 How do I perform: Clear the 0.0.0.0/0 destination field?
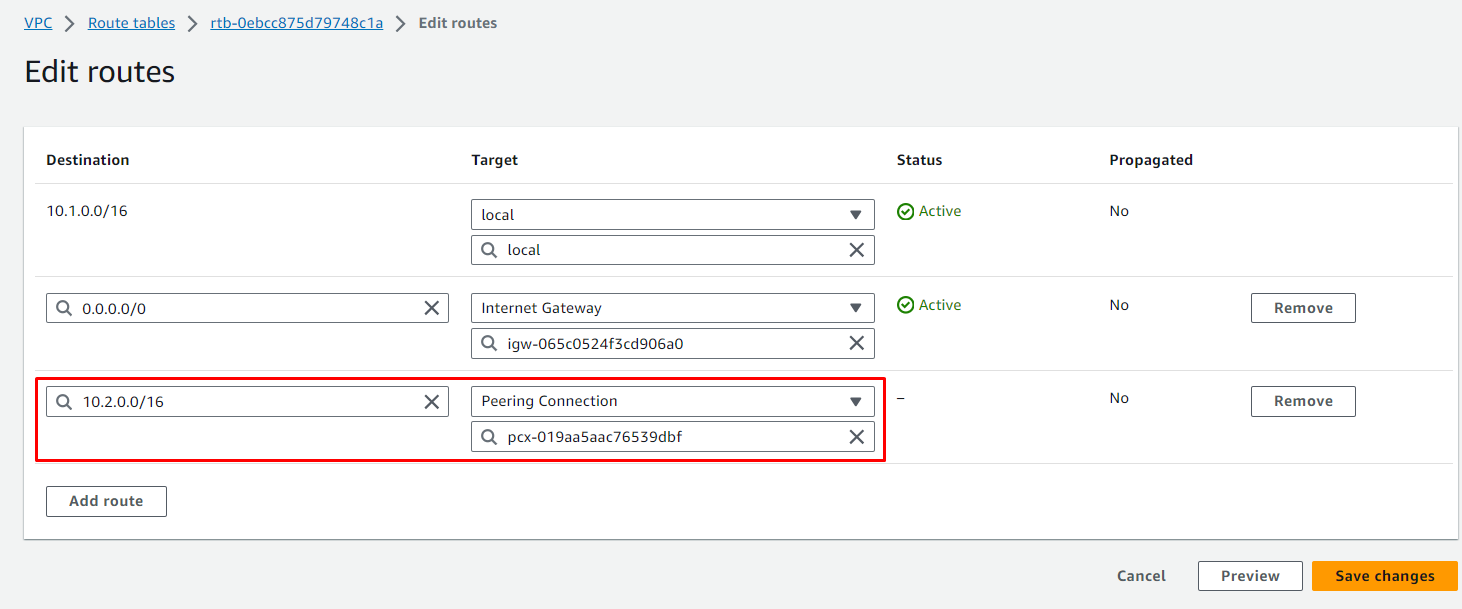432,308
